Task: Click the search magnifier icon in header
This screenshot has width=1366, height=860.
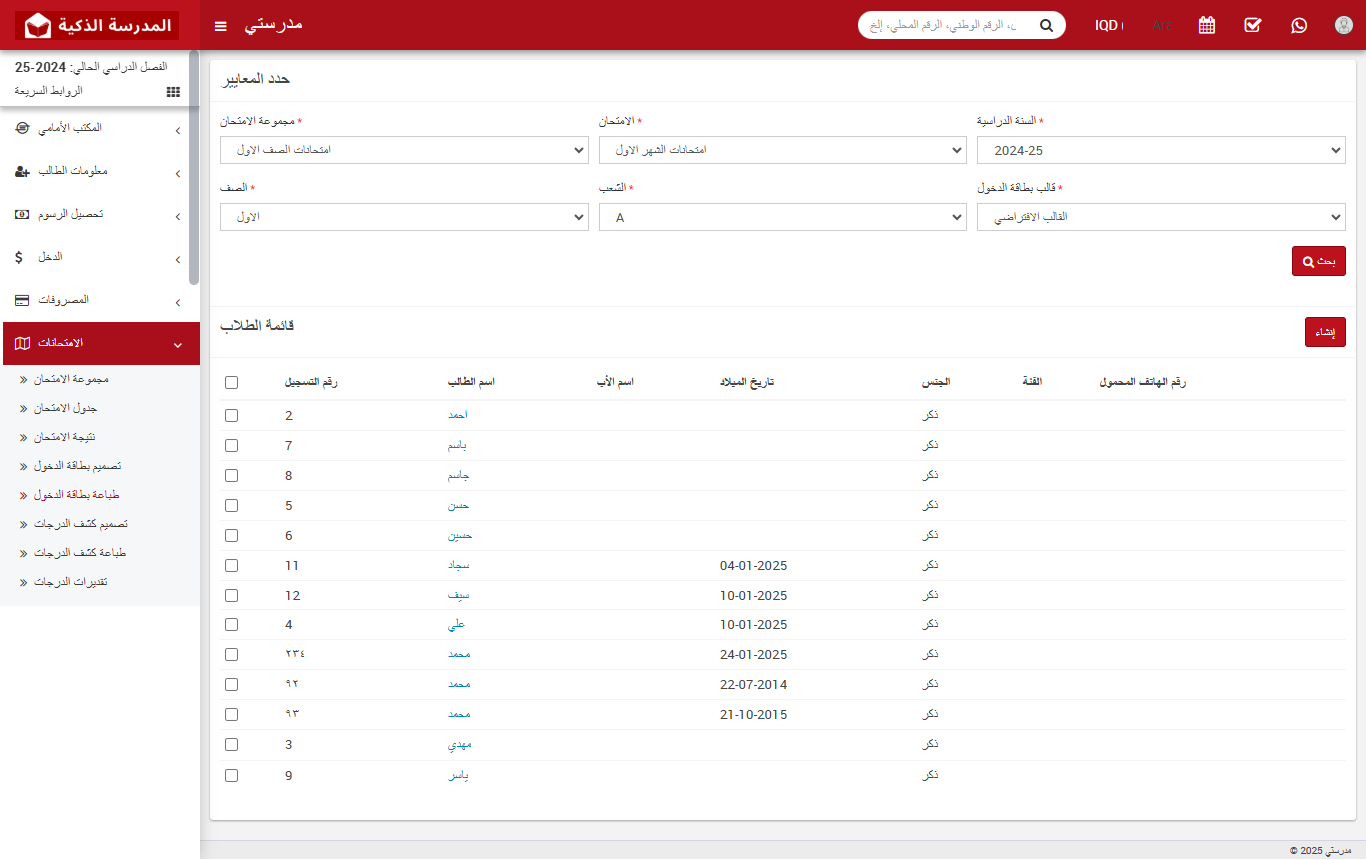Action: point(1046,25)
